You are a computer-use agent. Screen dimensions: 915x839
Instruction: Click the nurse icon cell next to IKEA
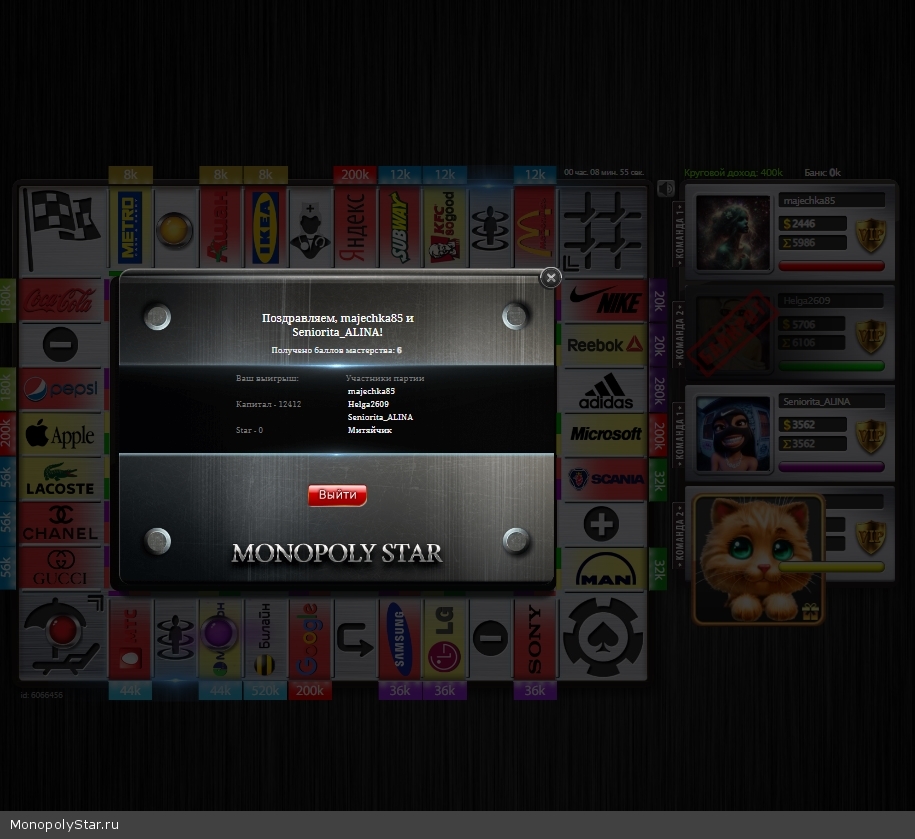[x=310, y=228]
